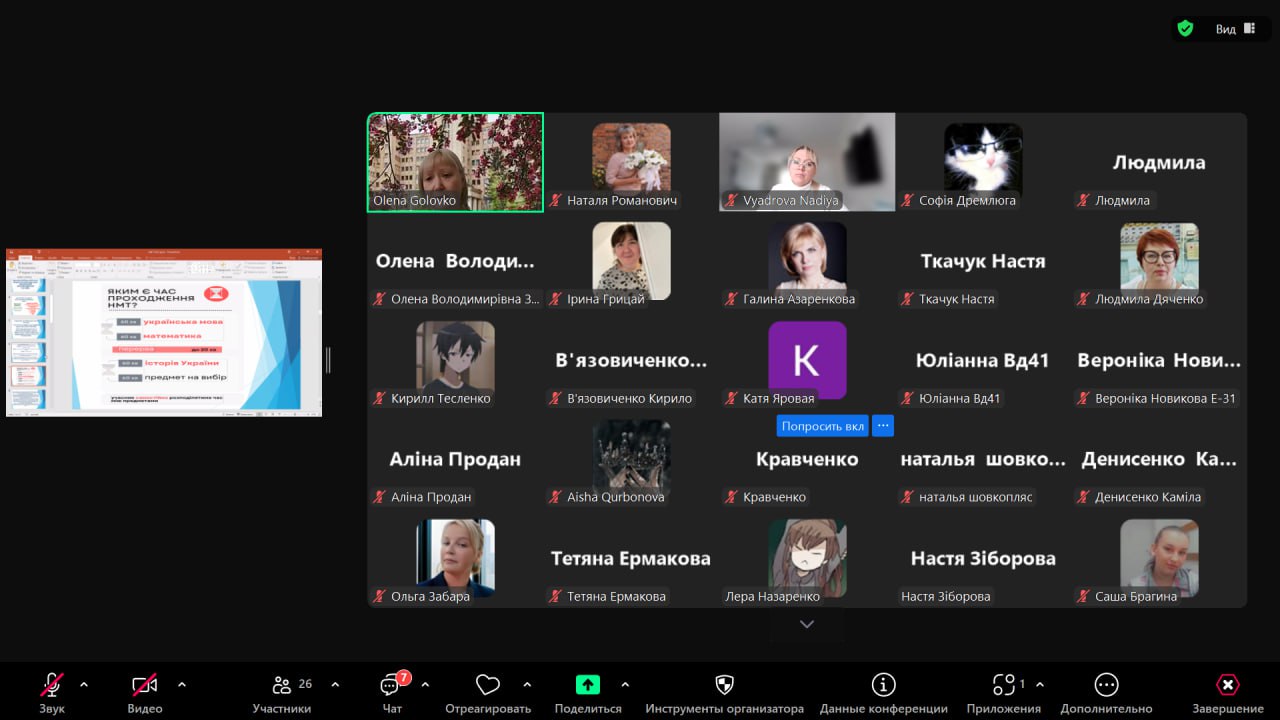Click the green Поделиться share screen icon
This screenshot has width=1280, height=720.
[588, 685]
